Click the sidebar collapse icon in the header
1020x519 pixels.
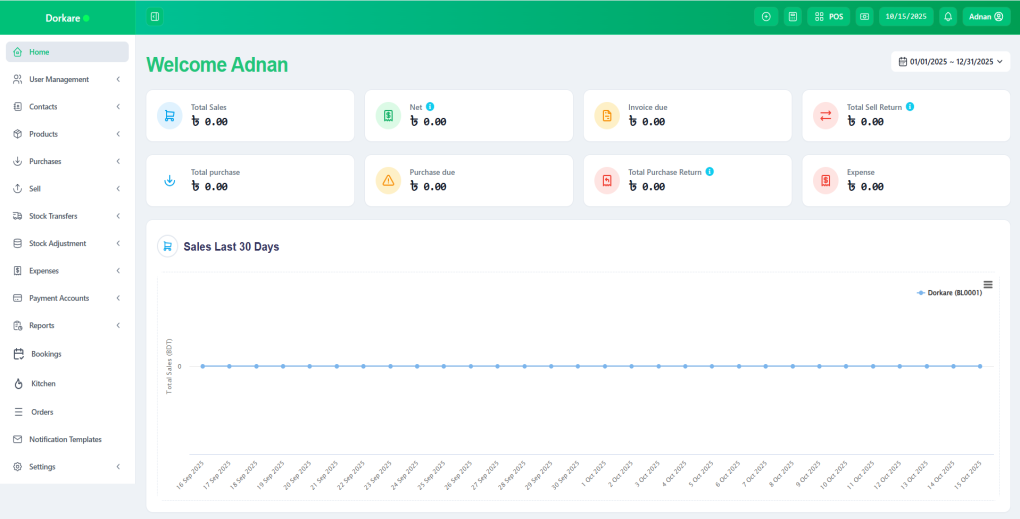coord(154,17)
